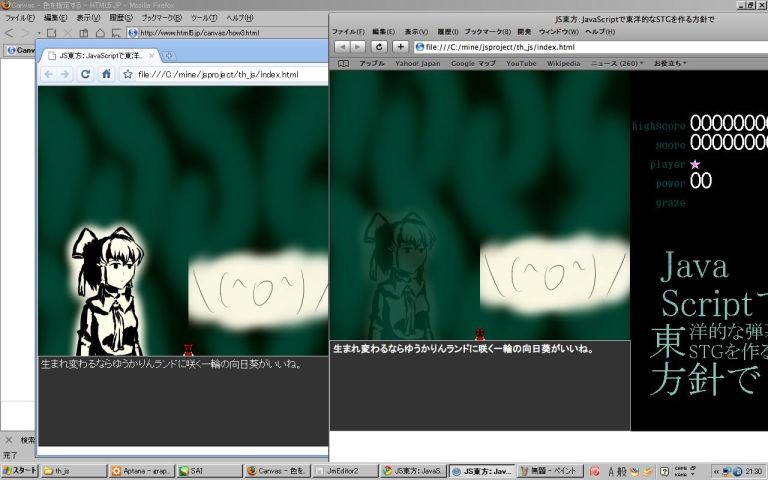Open a new tab in Chrome

tap(169, 55)
